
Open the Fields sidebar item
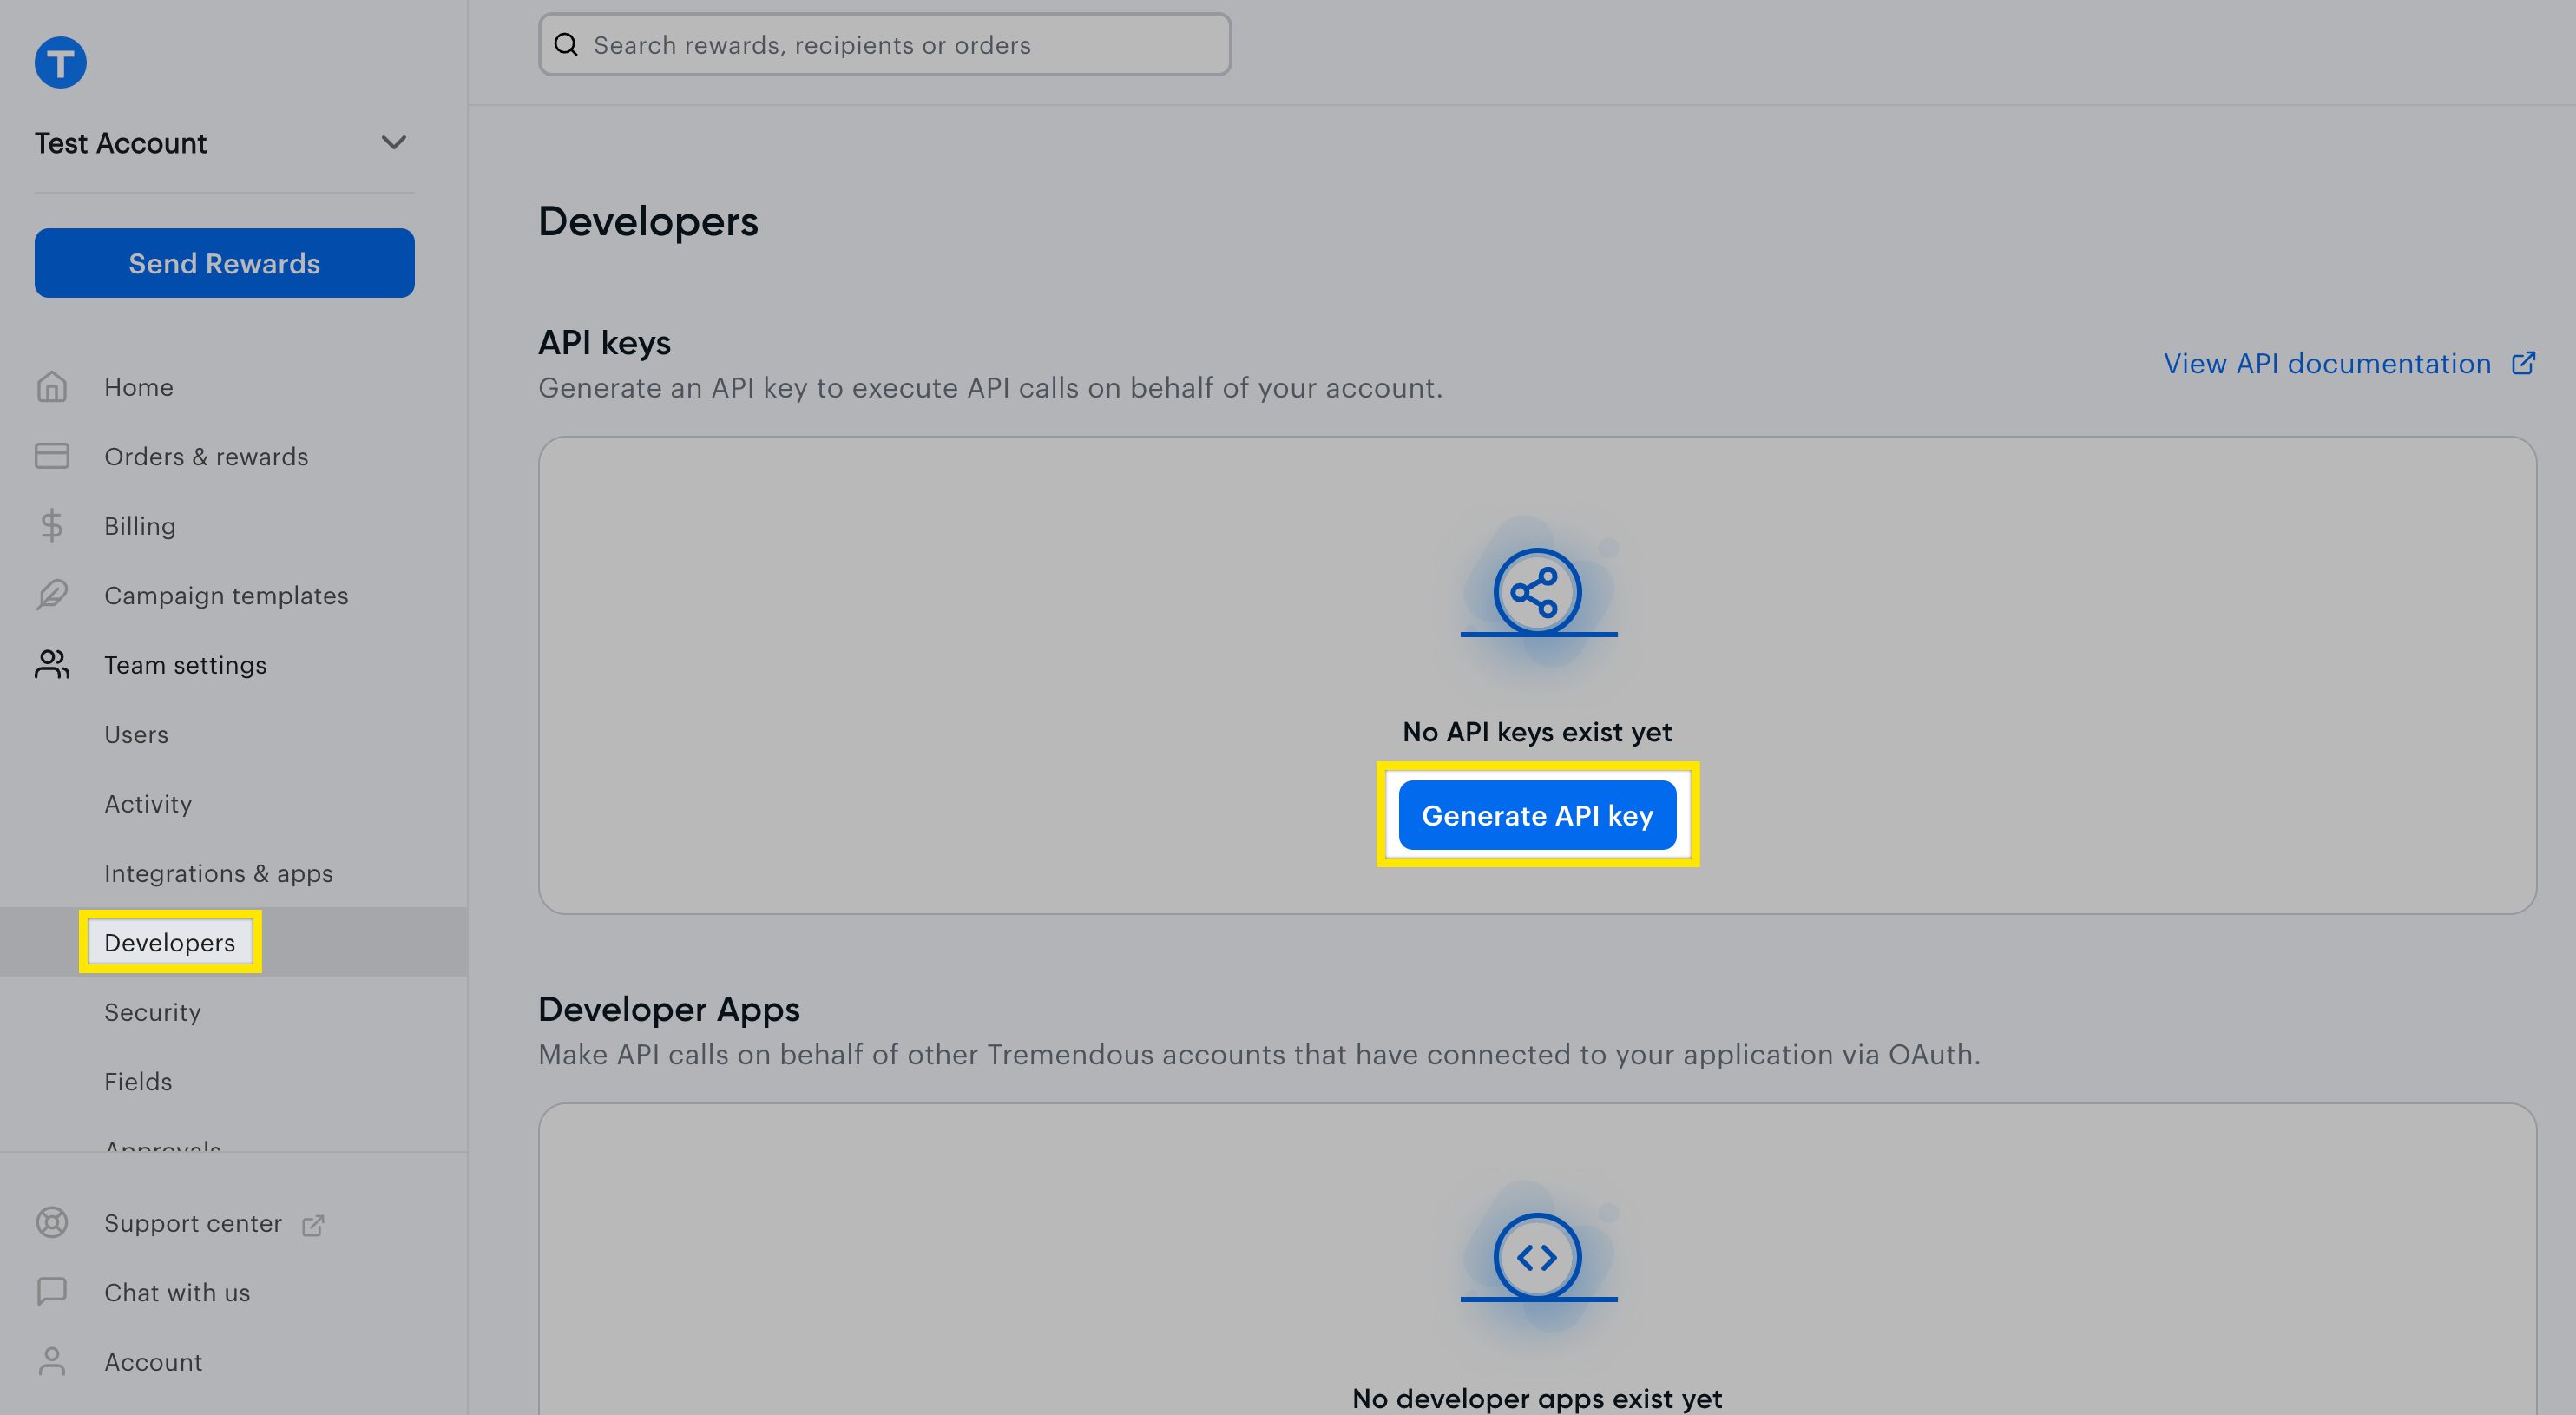click(138, 1082)
